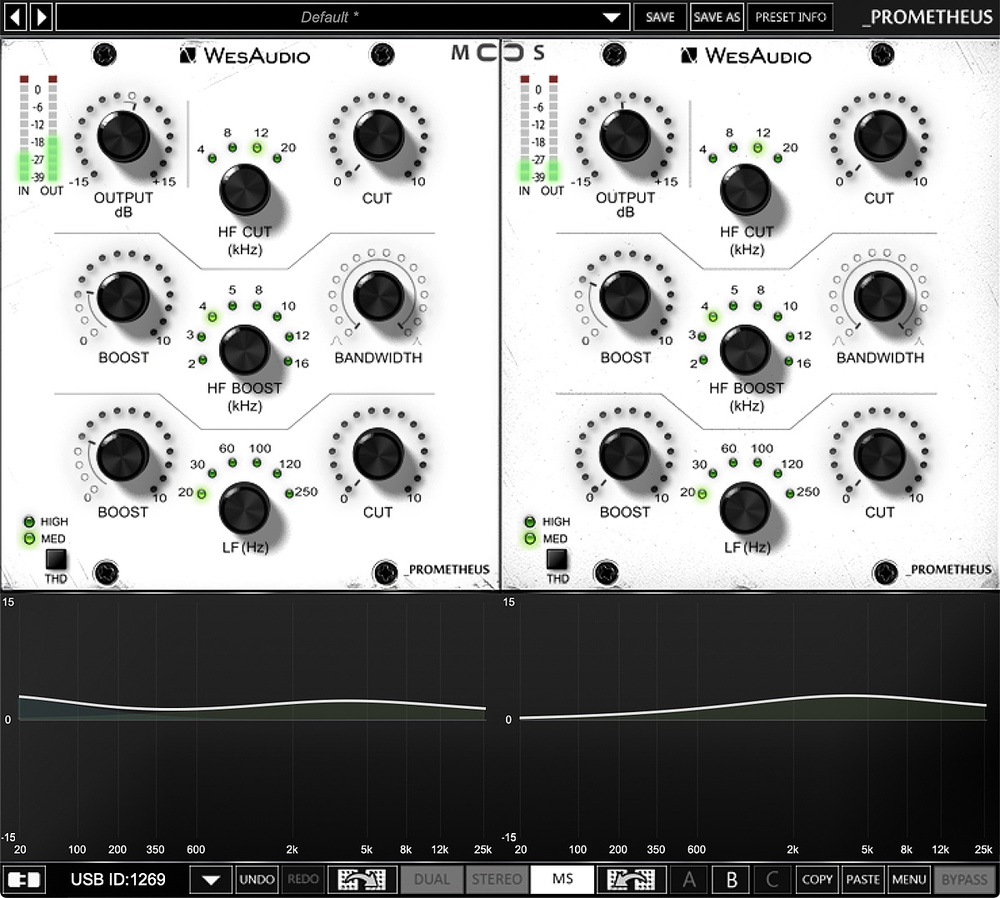Image resolution: width=1000 pixels, height=898 pixels.
Task: Open the dropdown arrow beside USB ID:1269
Action: pos(211,879)
